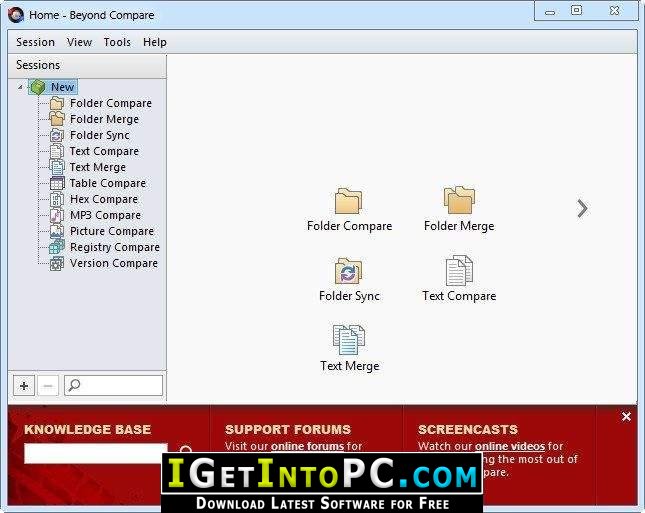Collapse the New sessions tree node
Viewport: 645px width, 513px height.
[20, 87]
